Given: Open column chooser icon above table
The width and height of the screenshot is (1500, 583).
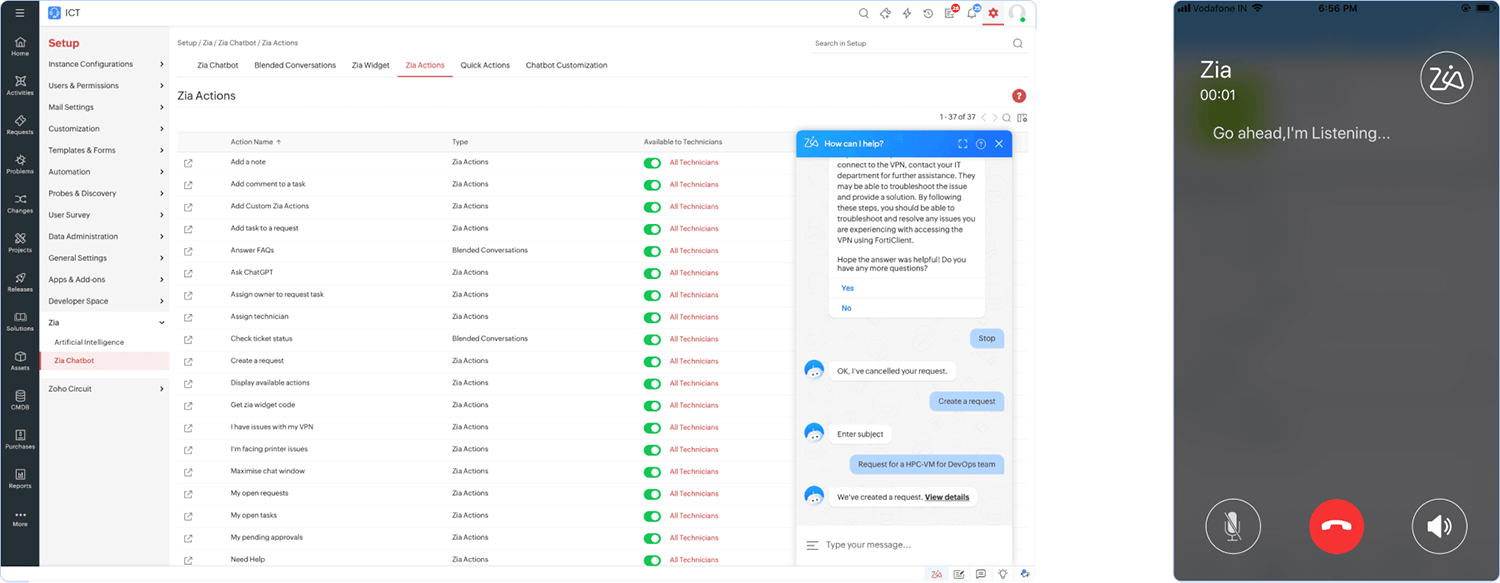Looking at the screenshot, I should tap(1022, 118).
